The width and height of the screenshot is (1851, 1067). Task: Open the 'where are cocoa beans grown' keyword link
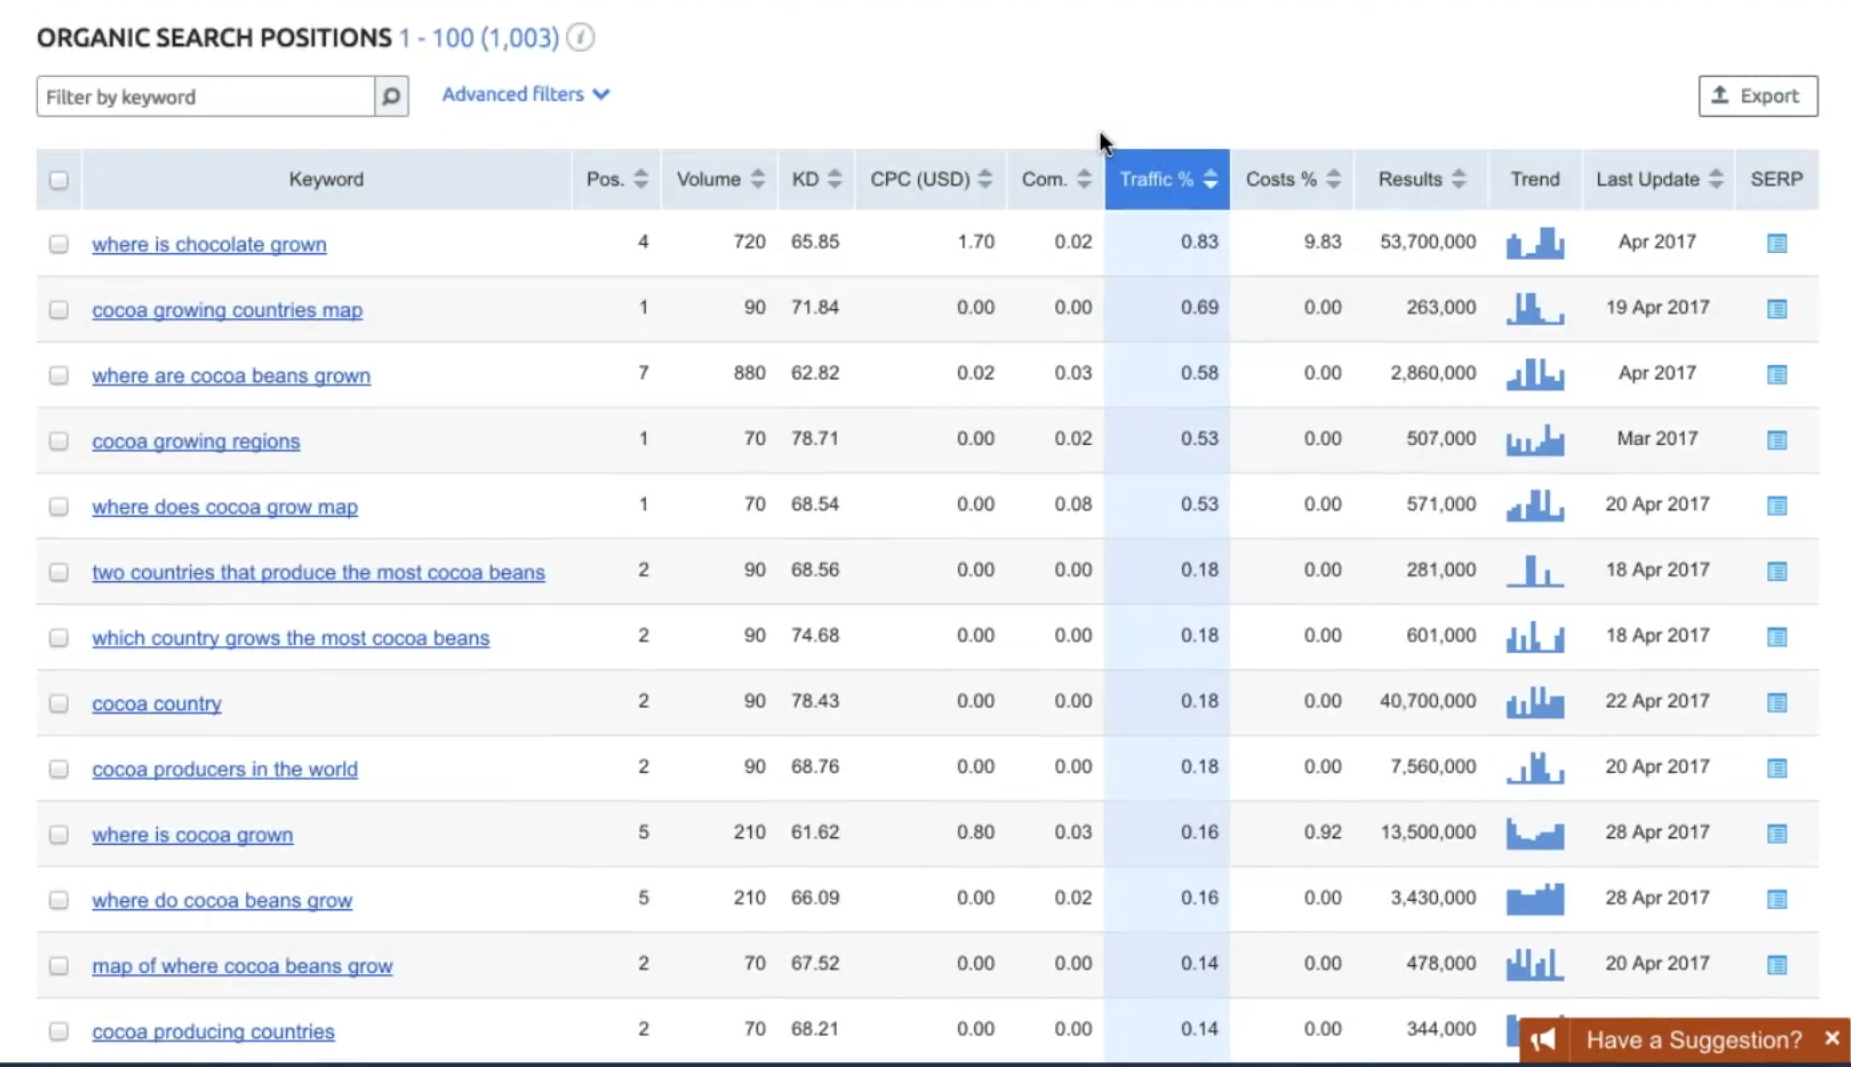231,376
